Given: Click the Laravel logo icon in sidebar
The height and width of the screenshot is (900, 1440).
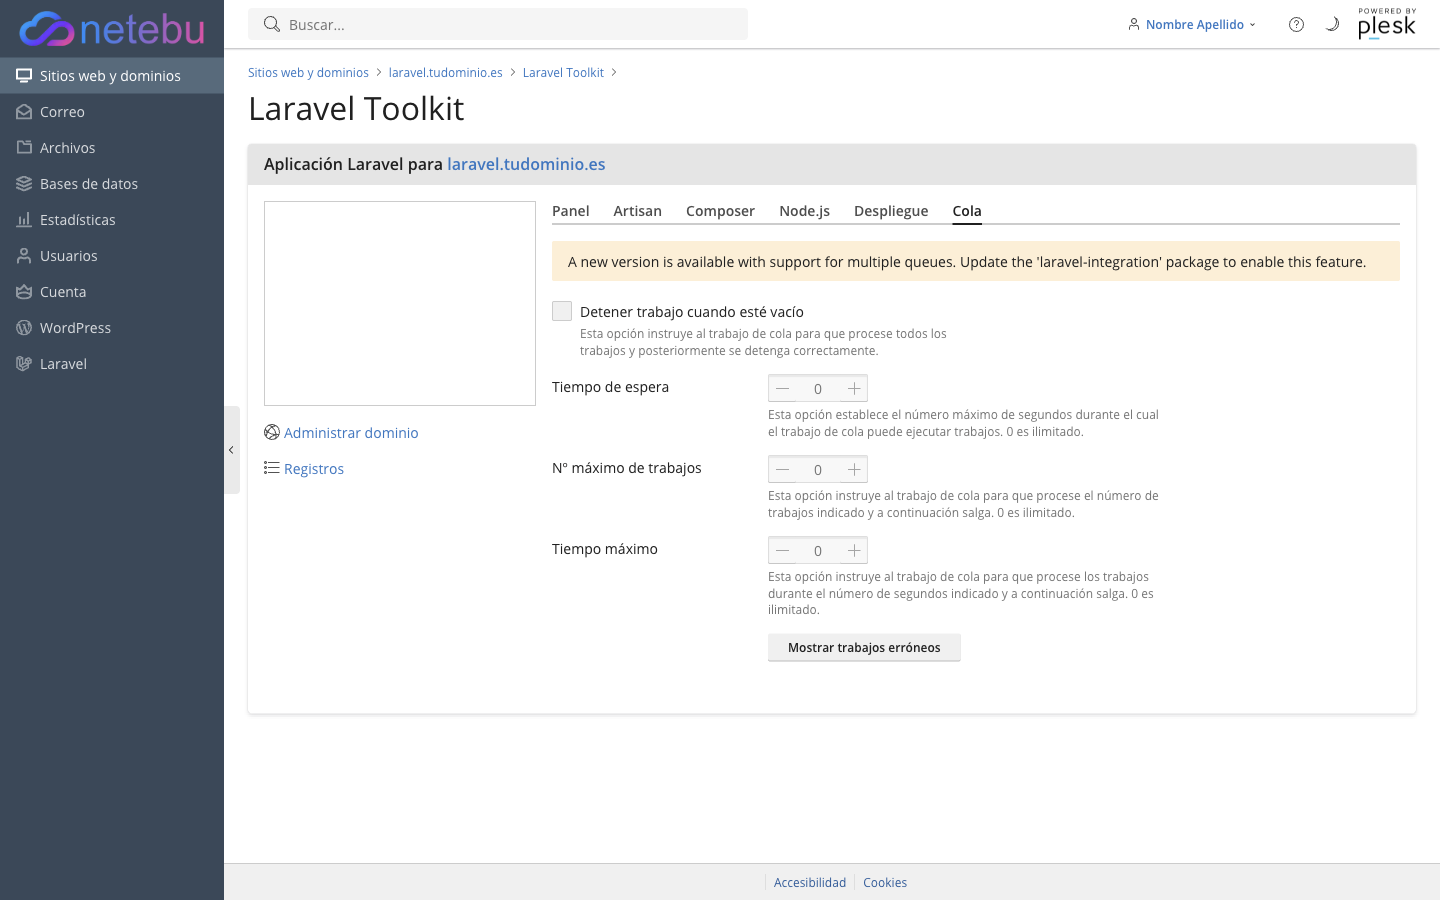Looking at the screenshot, I should point(24,364).
